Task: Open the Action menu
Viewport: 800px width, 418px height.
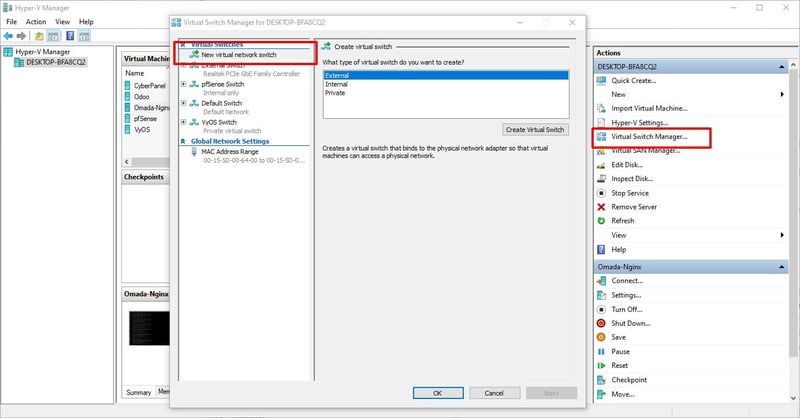Action: click(x=36, y=22)
